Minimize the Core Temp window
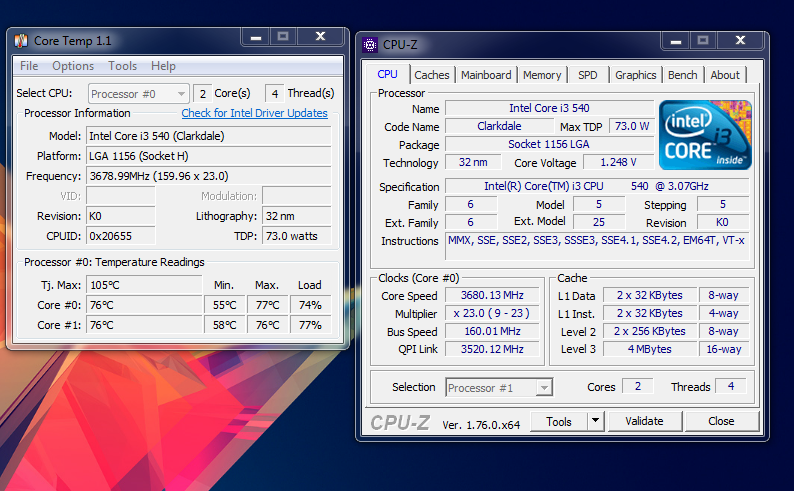794x491 pixels. (256, 36)
